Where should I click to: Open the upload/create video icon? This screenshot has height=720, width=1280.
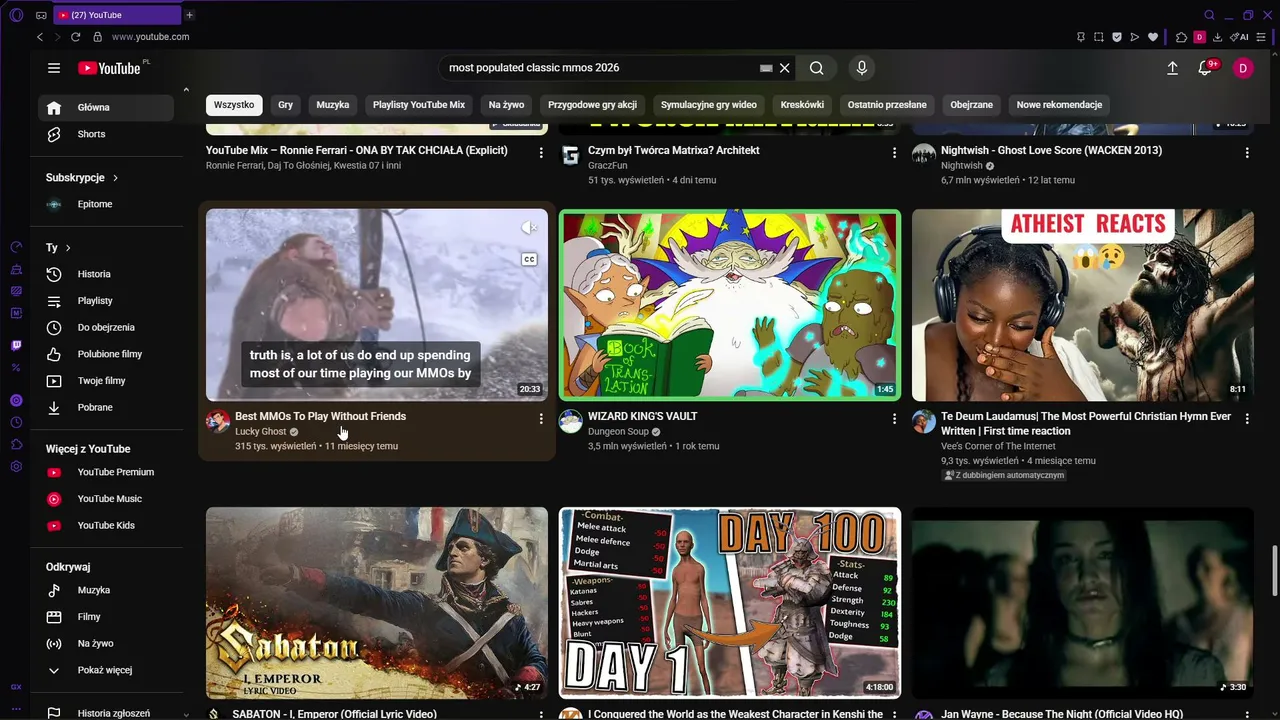[x=1173, y=68]
